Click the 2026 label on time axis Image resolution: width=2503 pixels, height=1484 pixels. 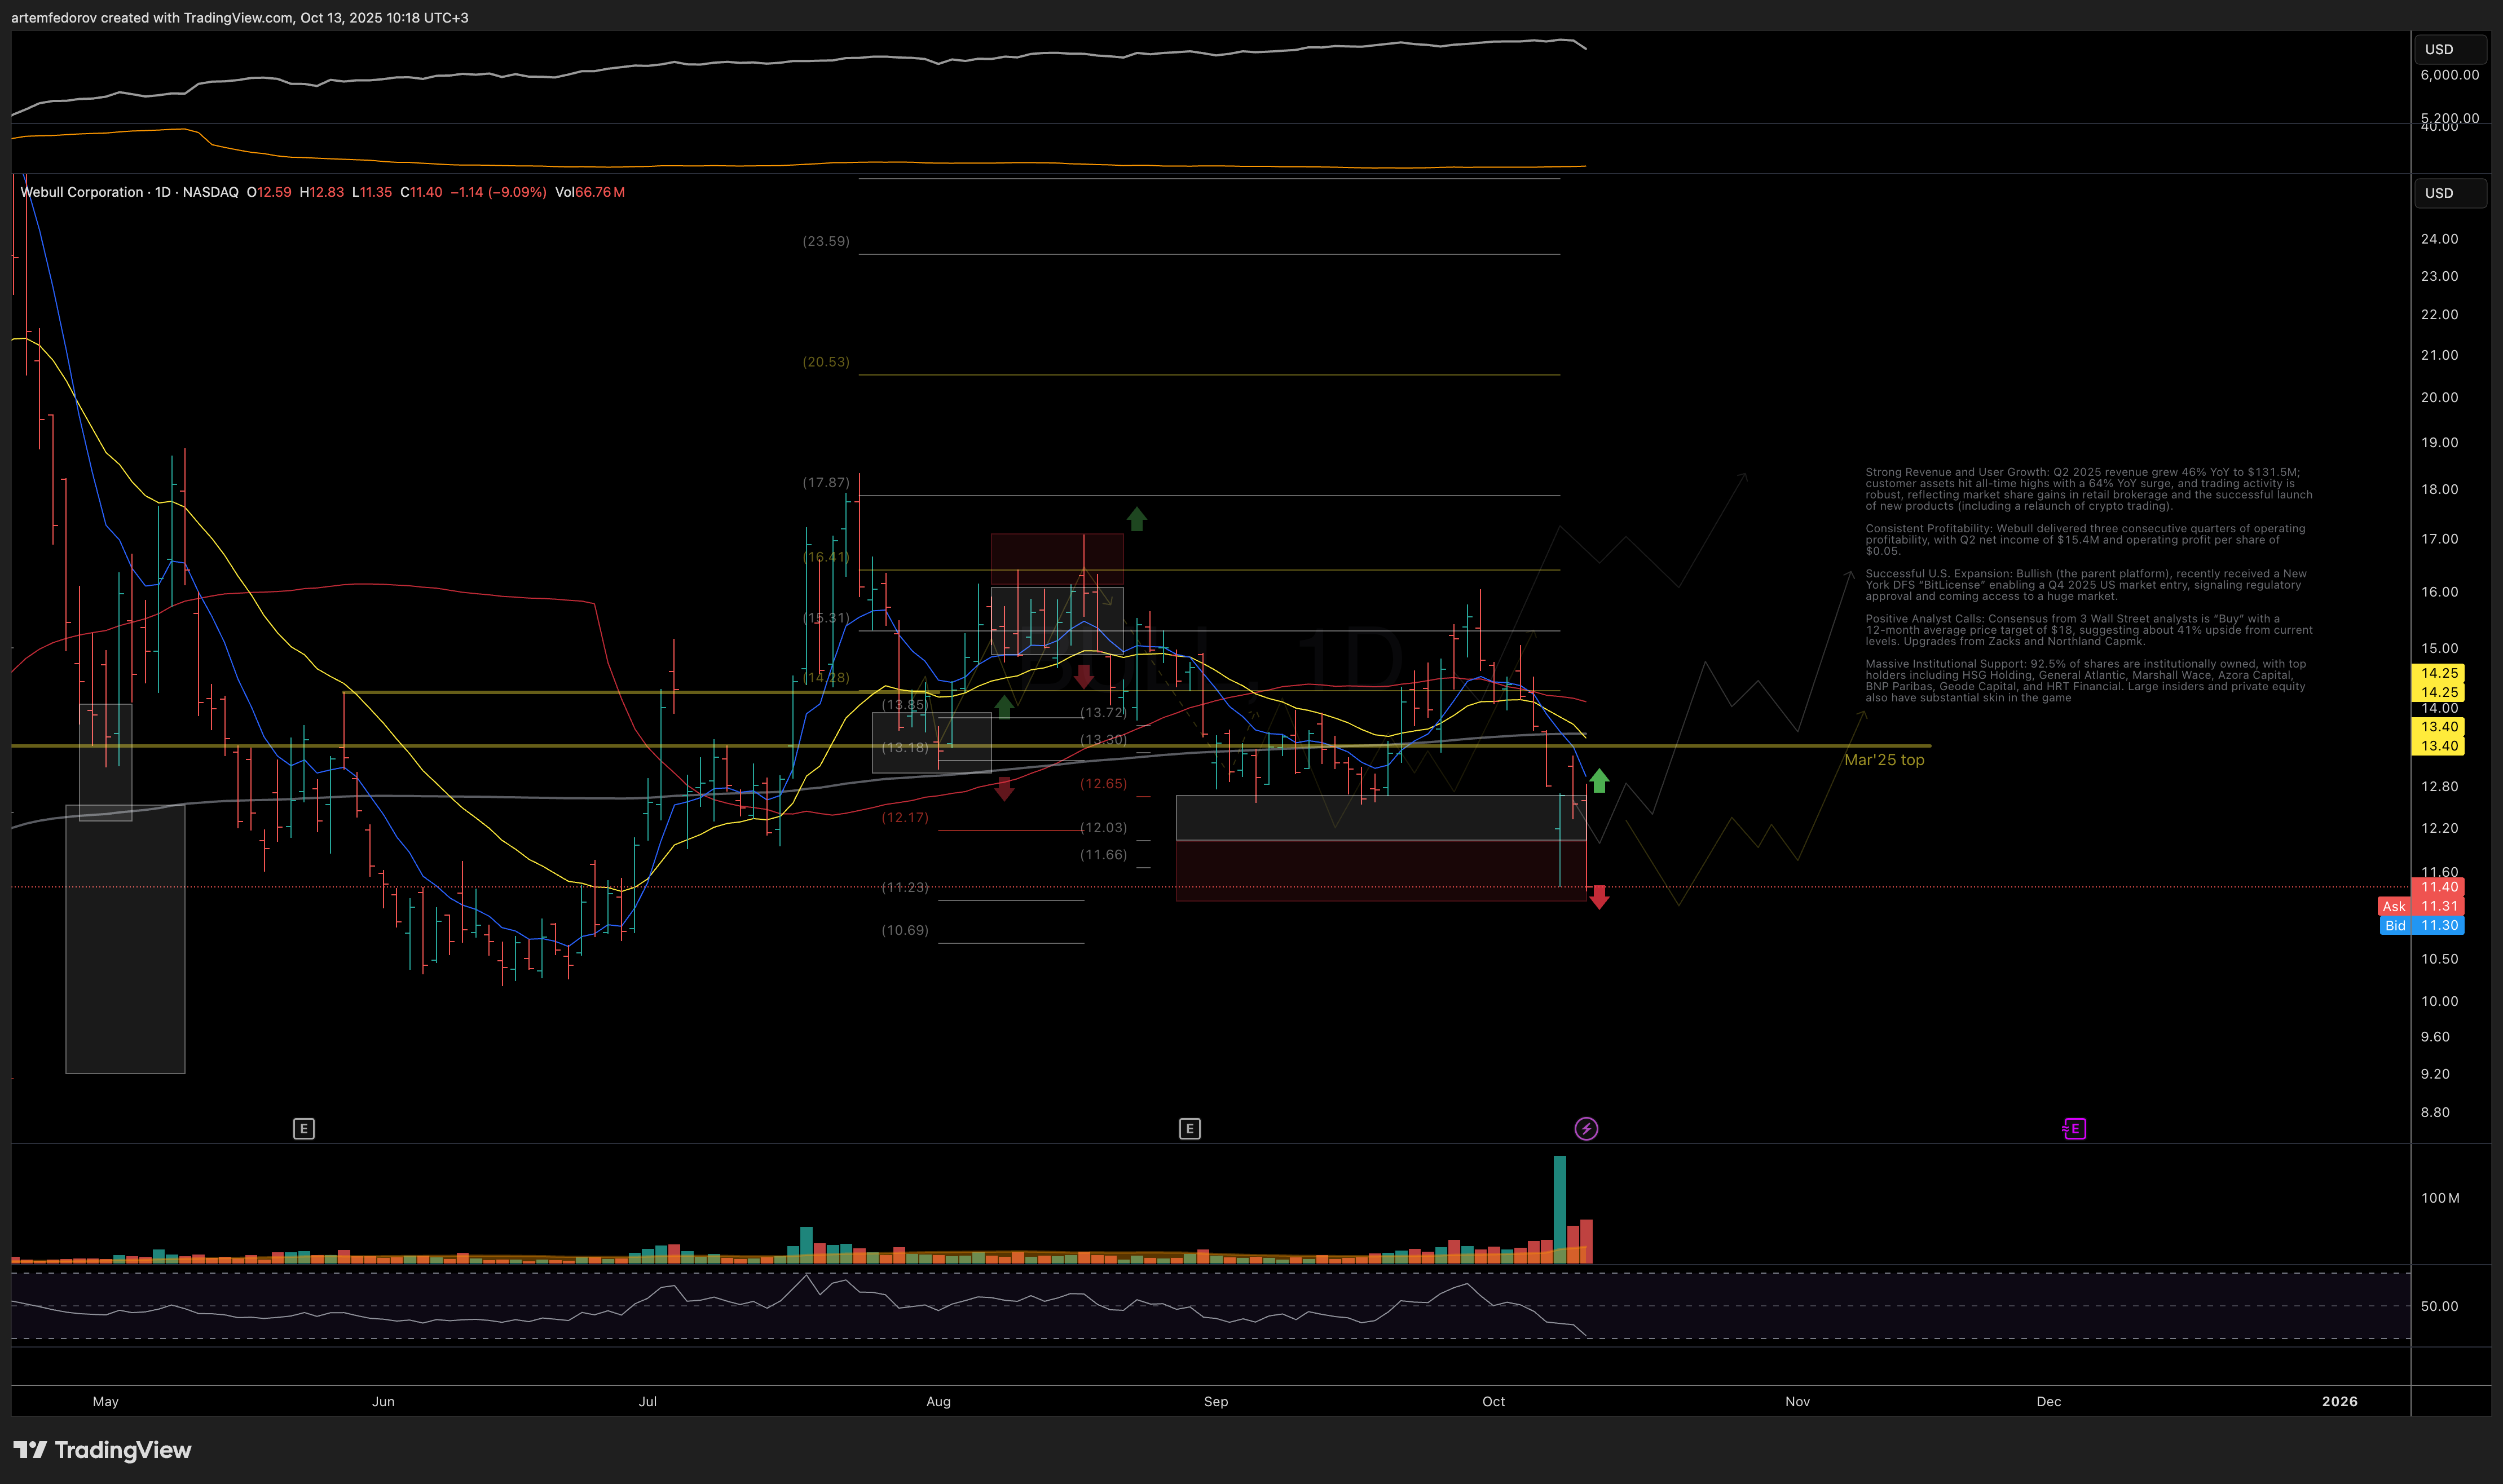2339,1401
